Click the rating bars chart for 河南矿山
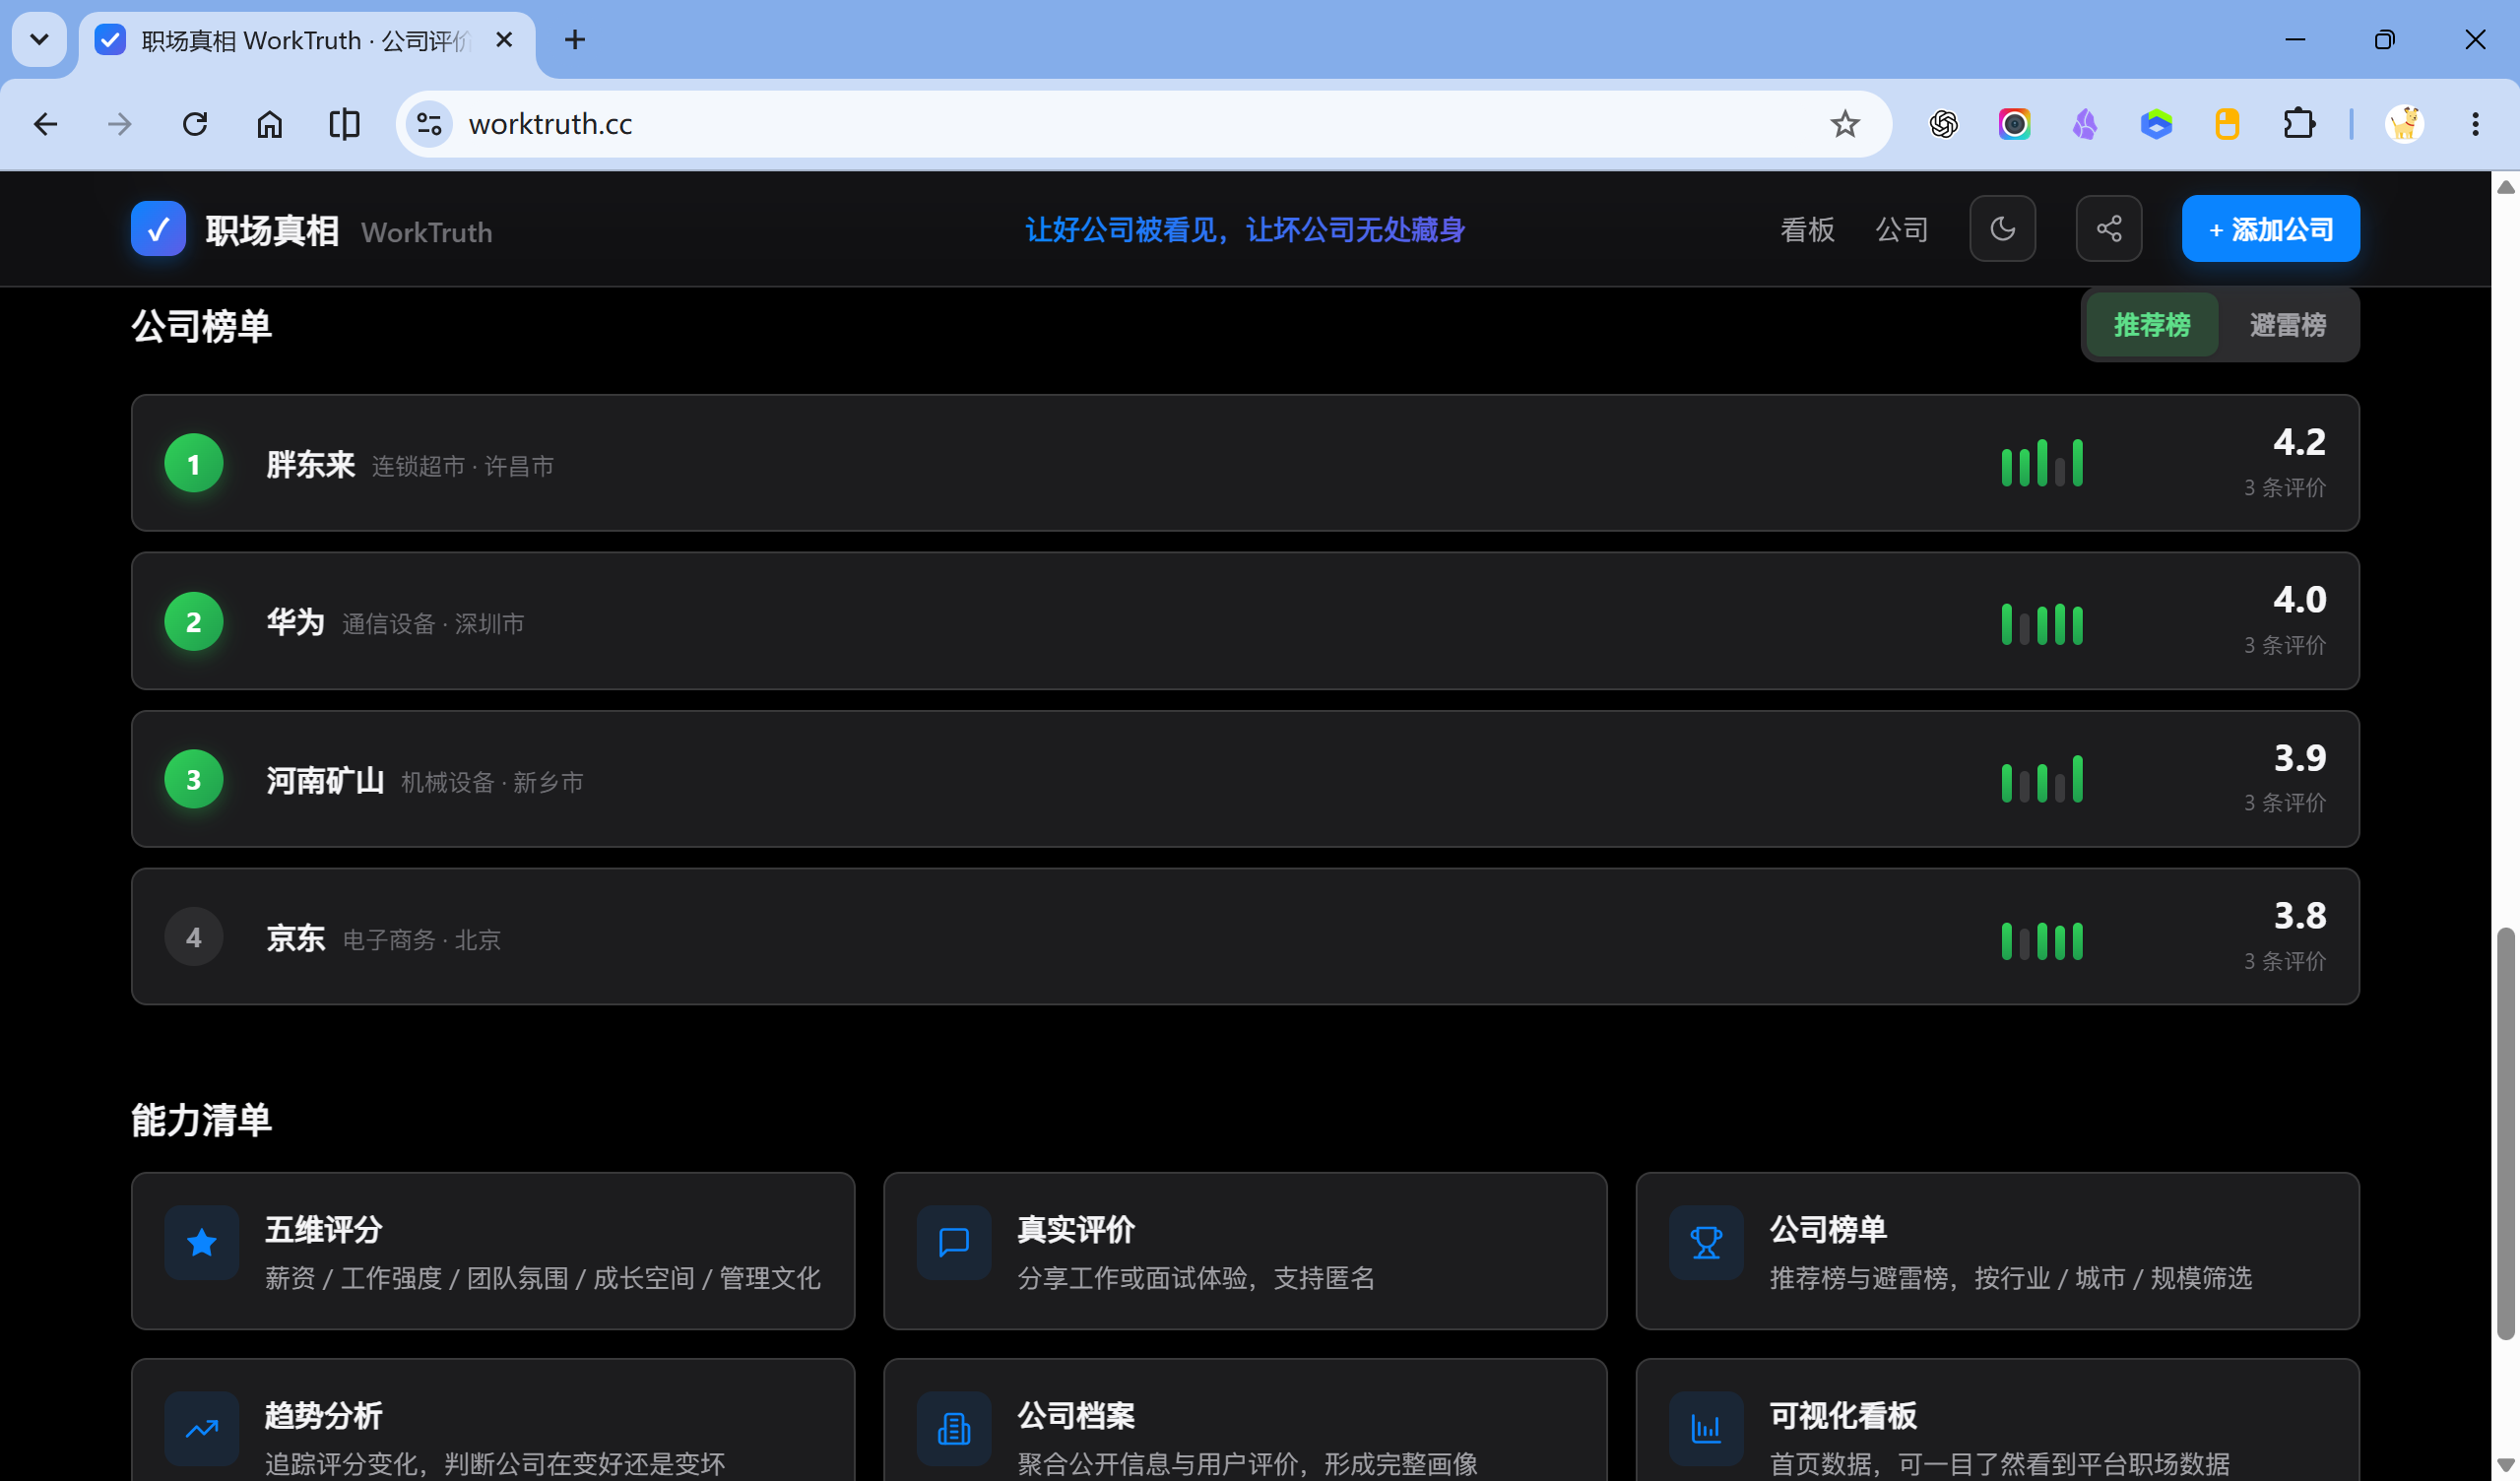Screen dimensions: 2520x1481 [2041, 779]
